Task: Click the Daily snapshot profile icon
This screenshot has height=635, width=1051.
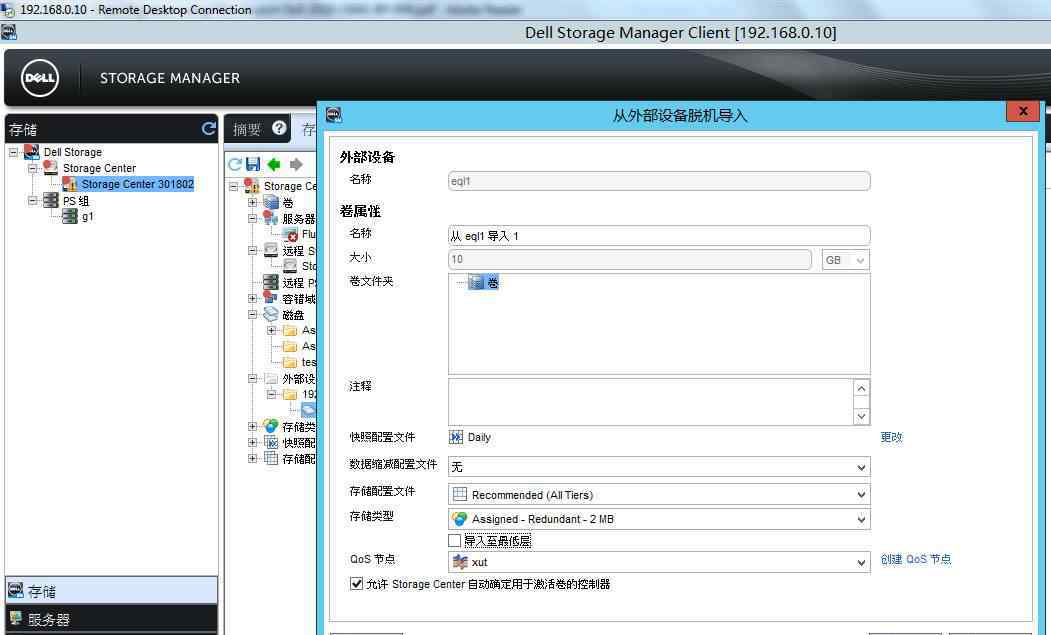Action: 456,437
